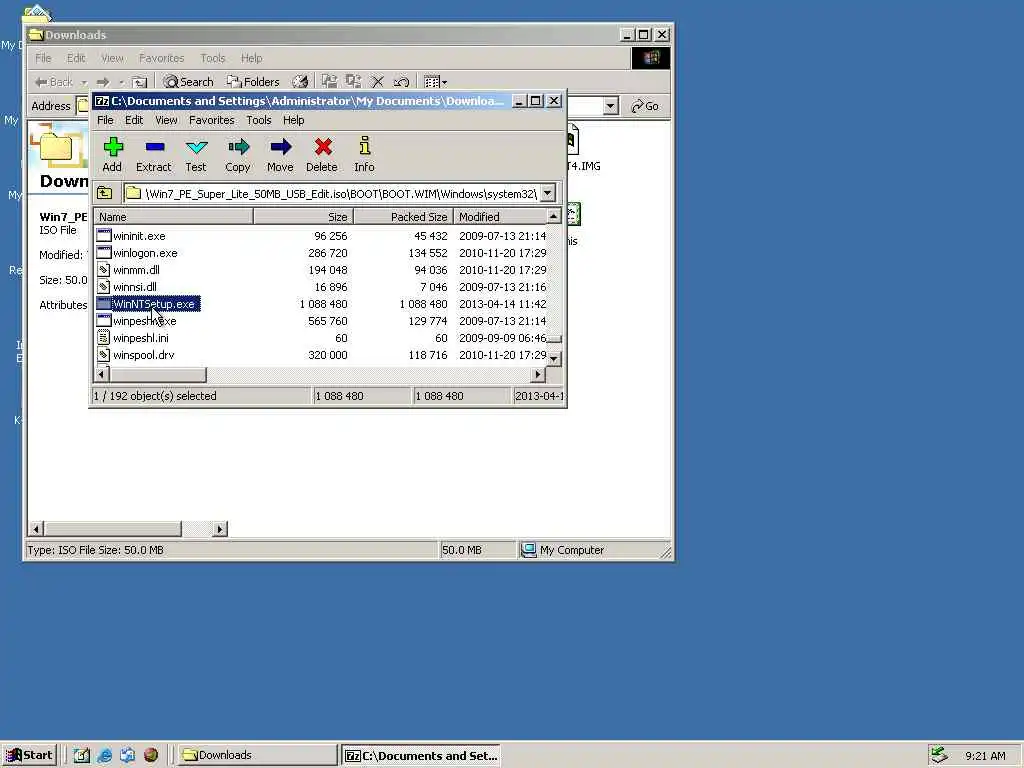The image size is (1024, 768).
Task: Click Downloads window horizontal scrollbar thumb
Action: [112, 528]
